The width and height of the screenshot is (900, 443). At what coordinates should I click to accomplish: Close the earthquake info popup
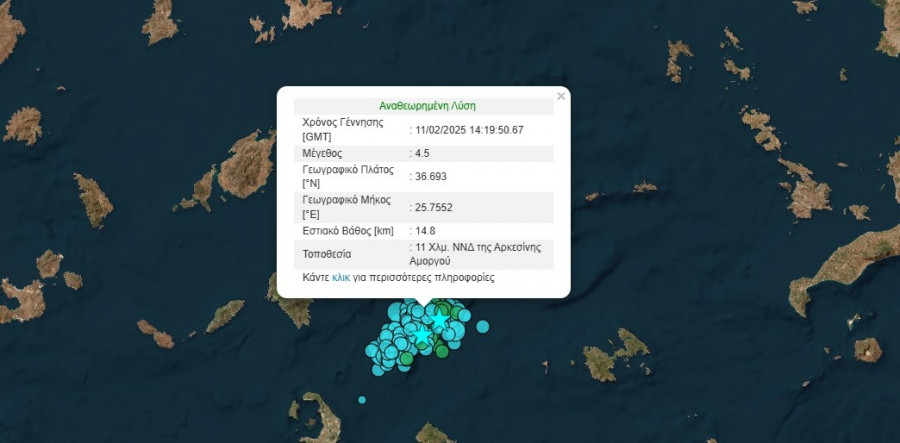coord(561,96)
